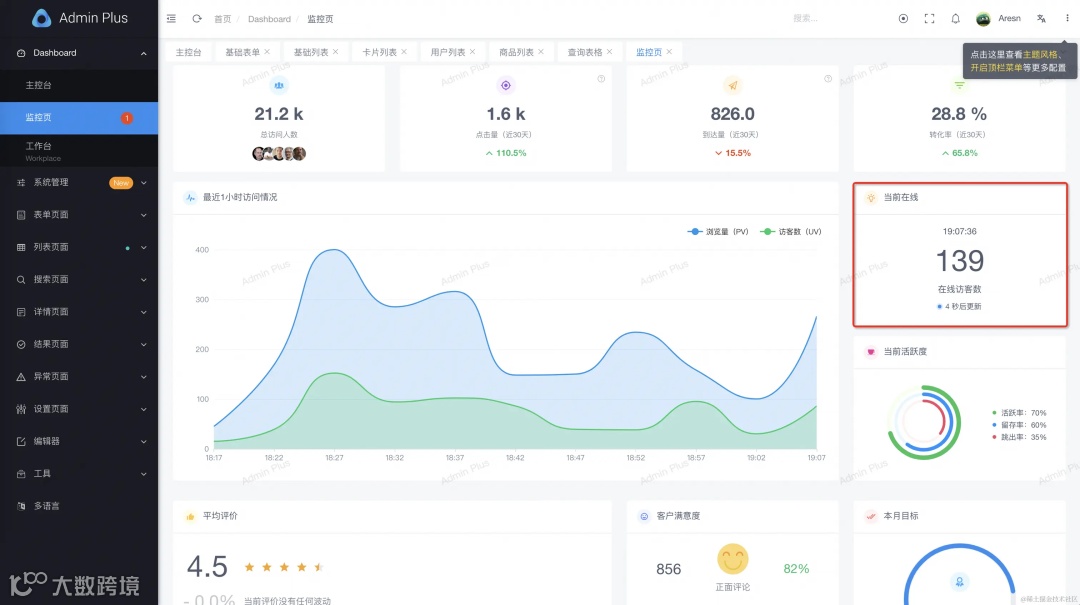1080x605 pixels.
Task: Expand the 工具 menu
Action: click(x=79, y=474)
